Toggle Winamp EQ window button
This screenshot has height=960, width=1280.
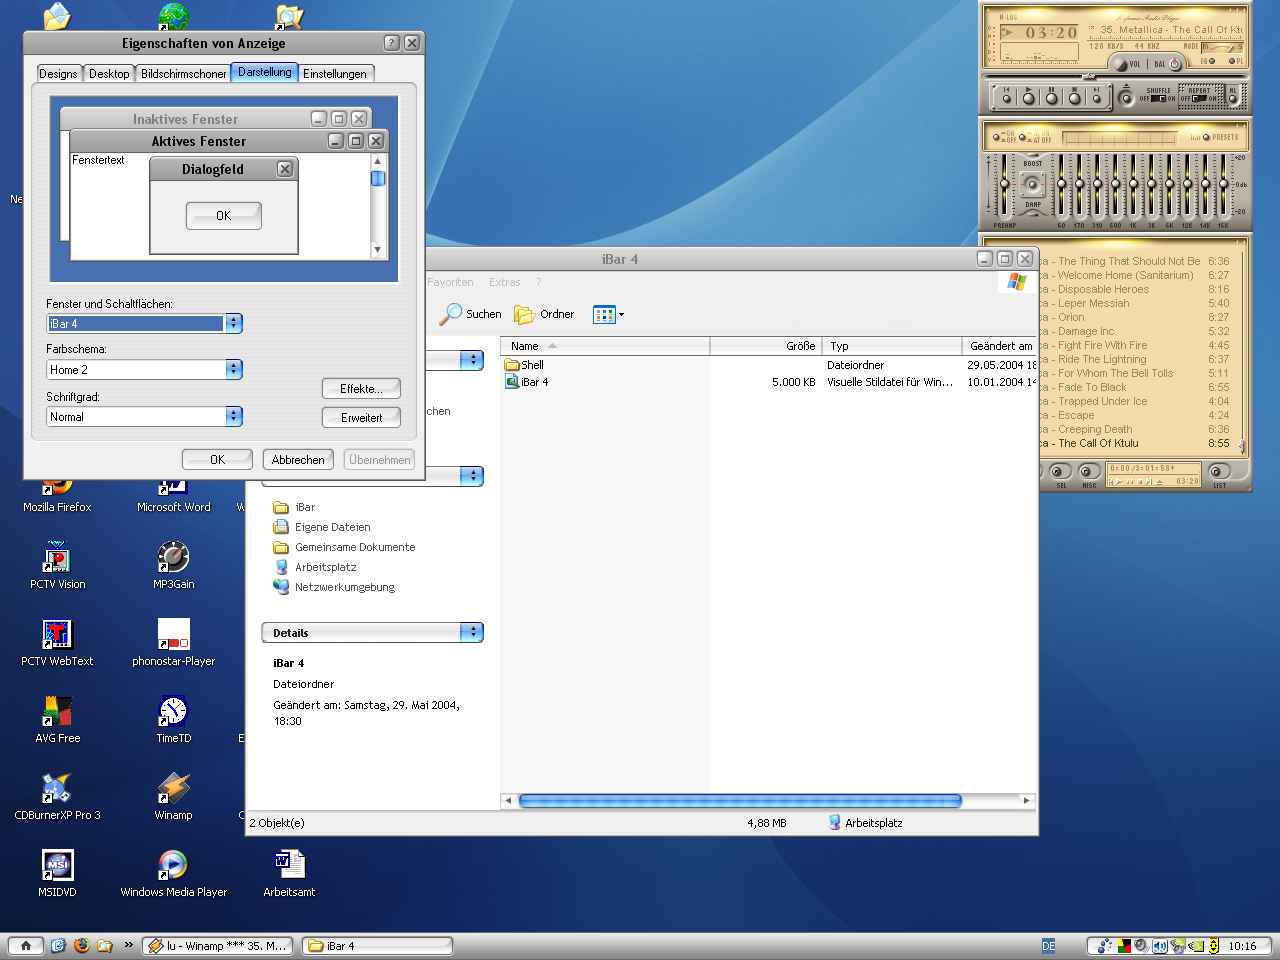point(1212,61)
